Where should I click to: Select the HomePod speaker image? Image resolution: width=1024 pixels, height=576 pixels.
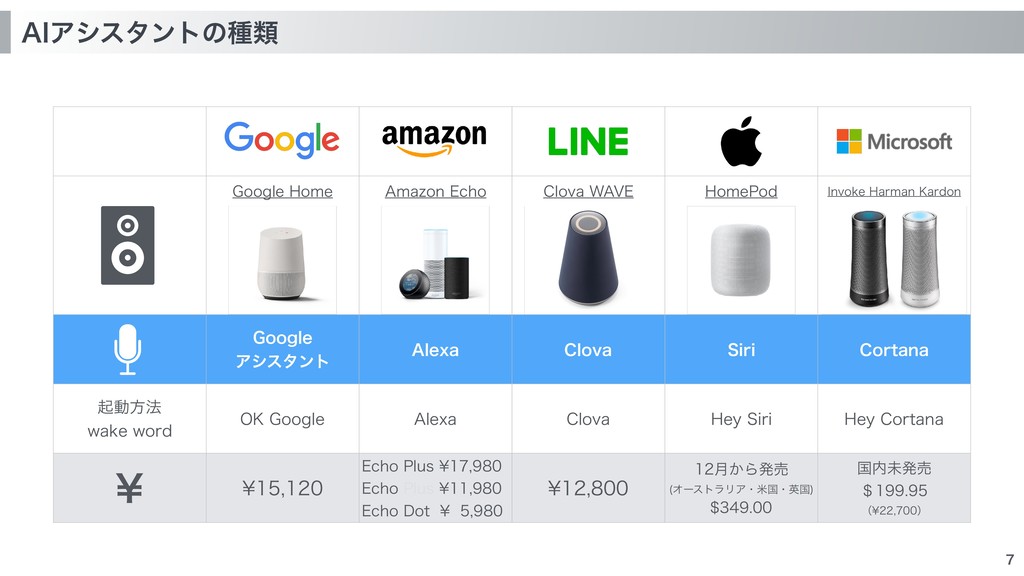point(741,260)
